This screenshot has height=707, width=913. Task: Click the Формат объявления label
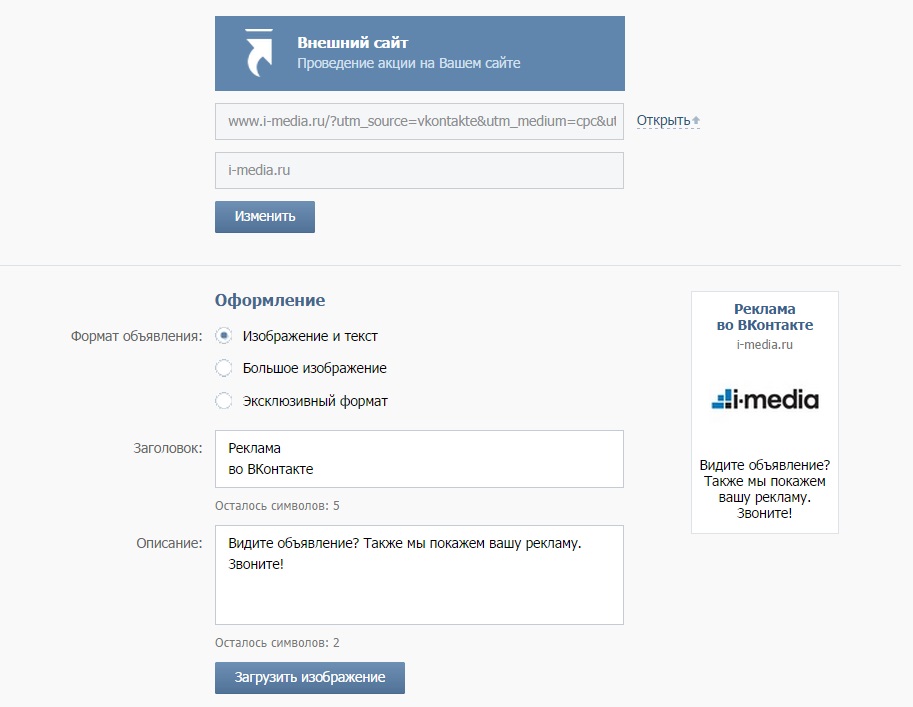pyautogui.click(x=136, y=336)
